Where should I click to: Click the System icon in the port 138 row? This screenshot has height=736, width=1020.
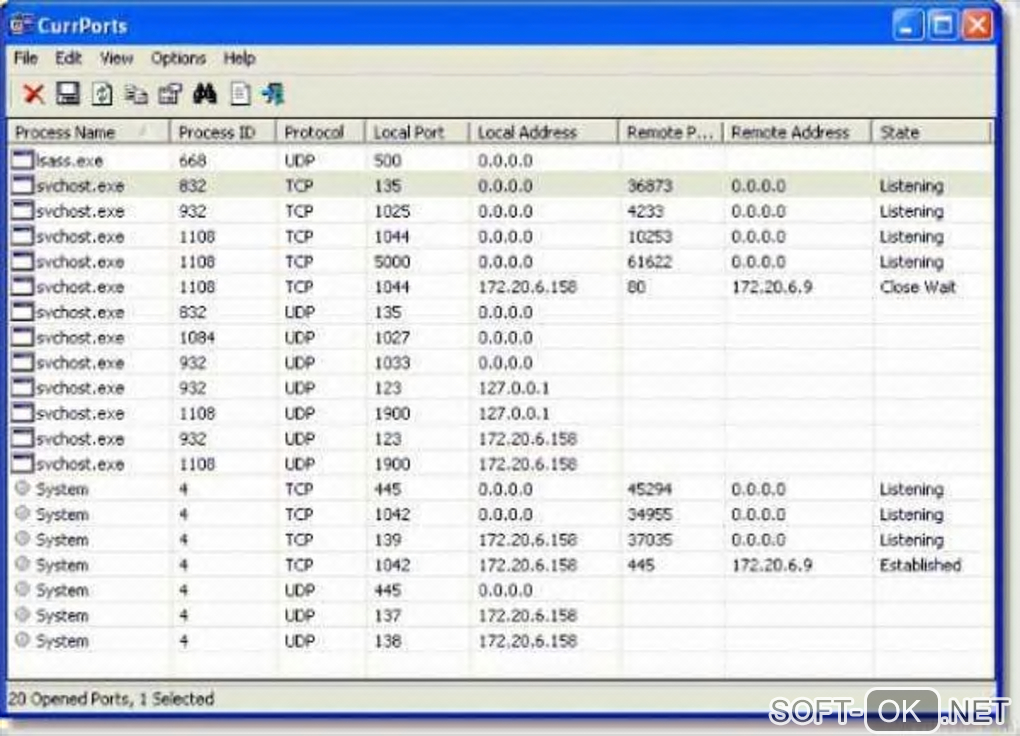(x=23, y=639)
